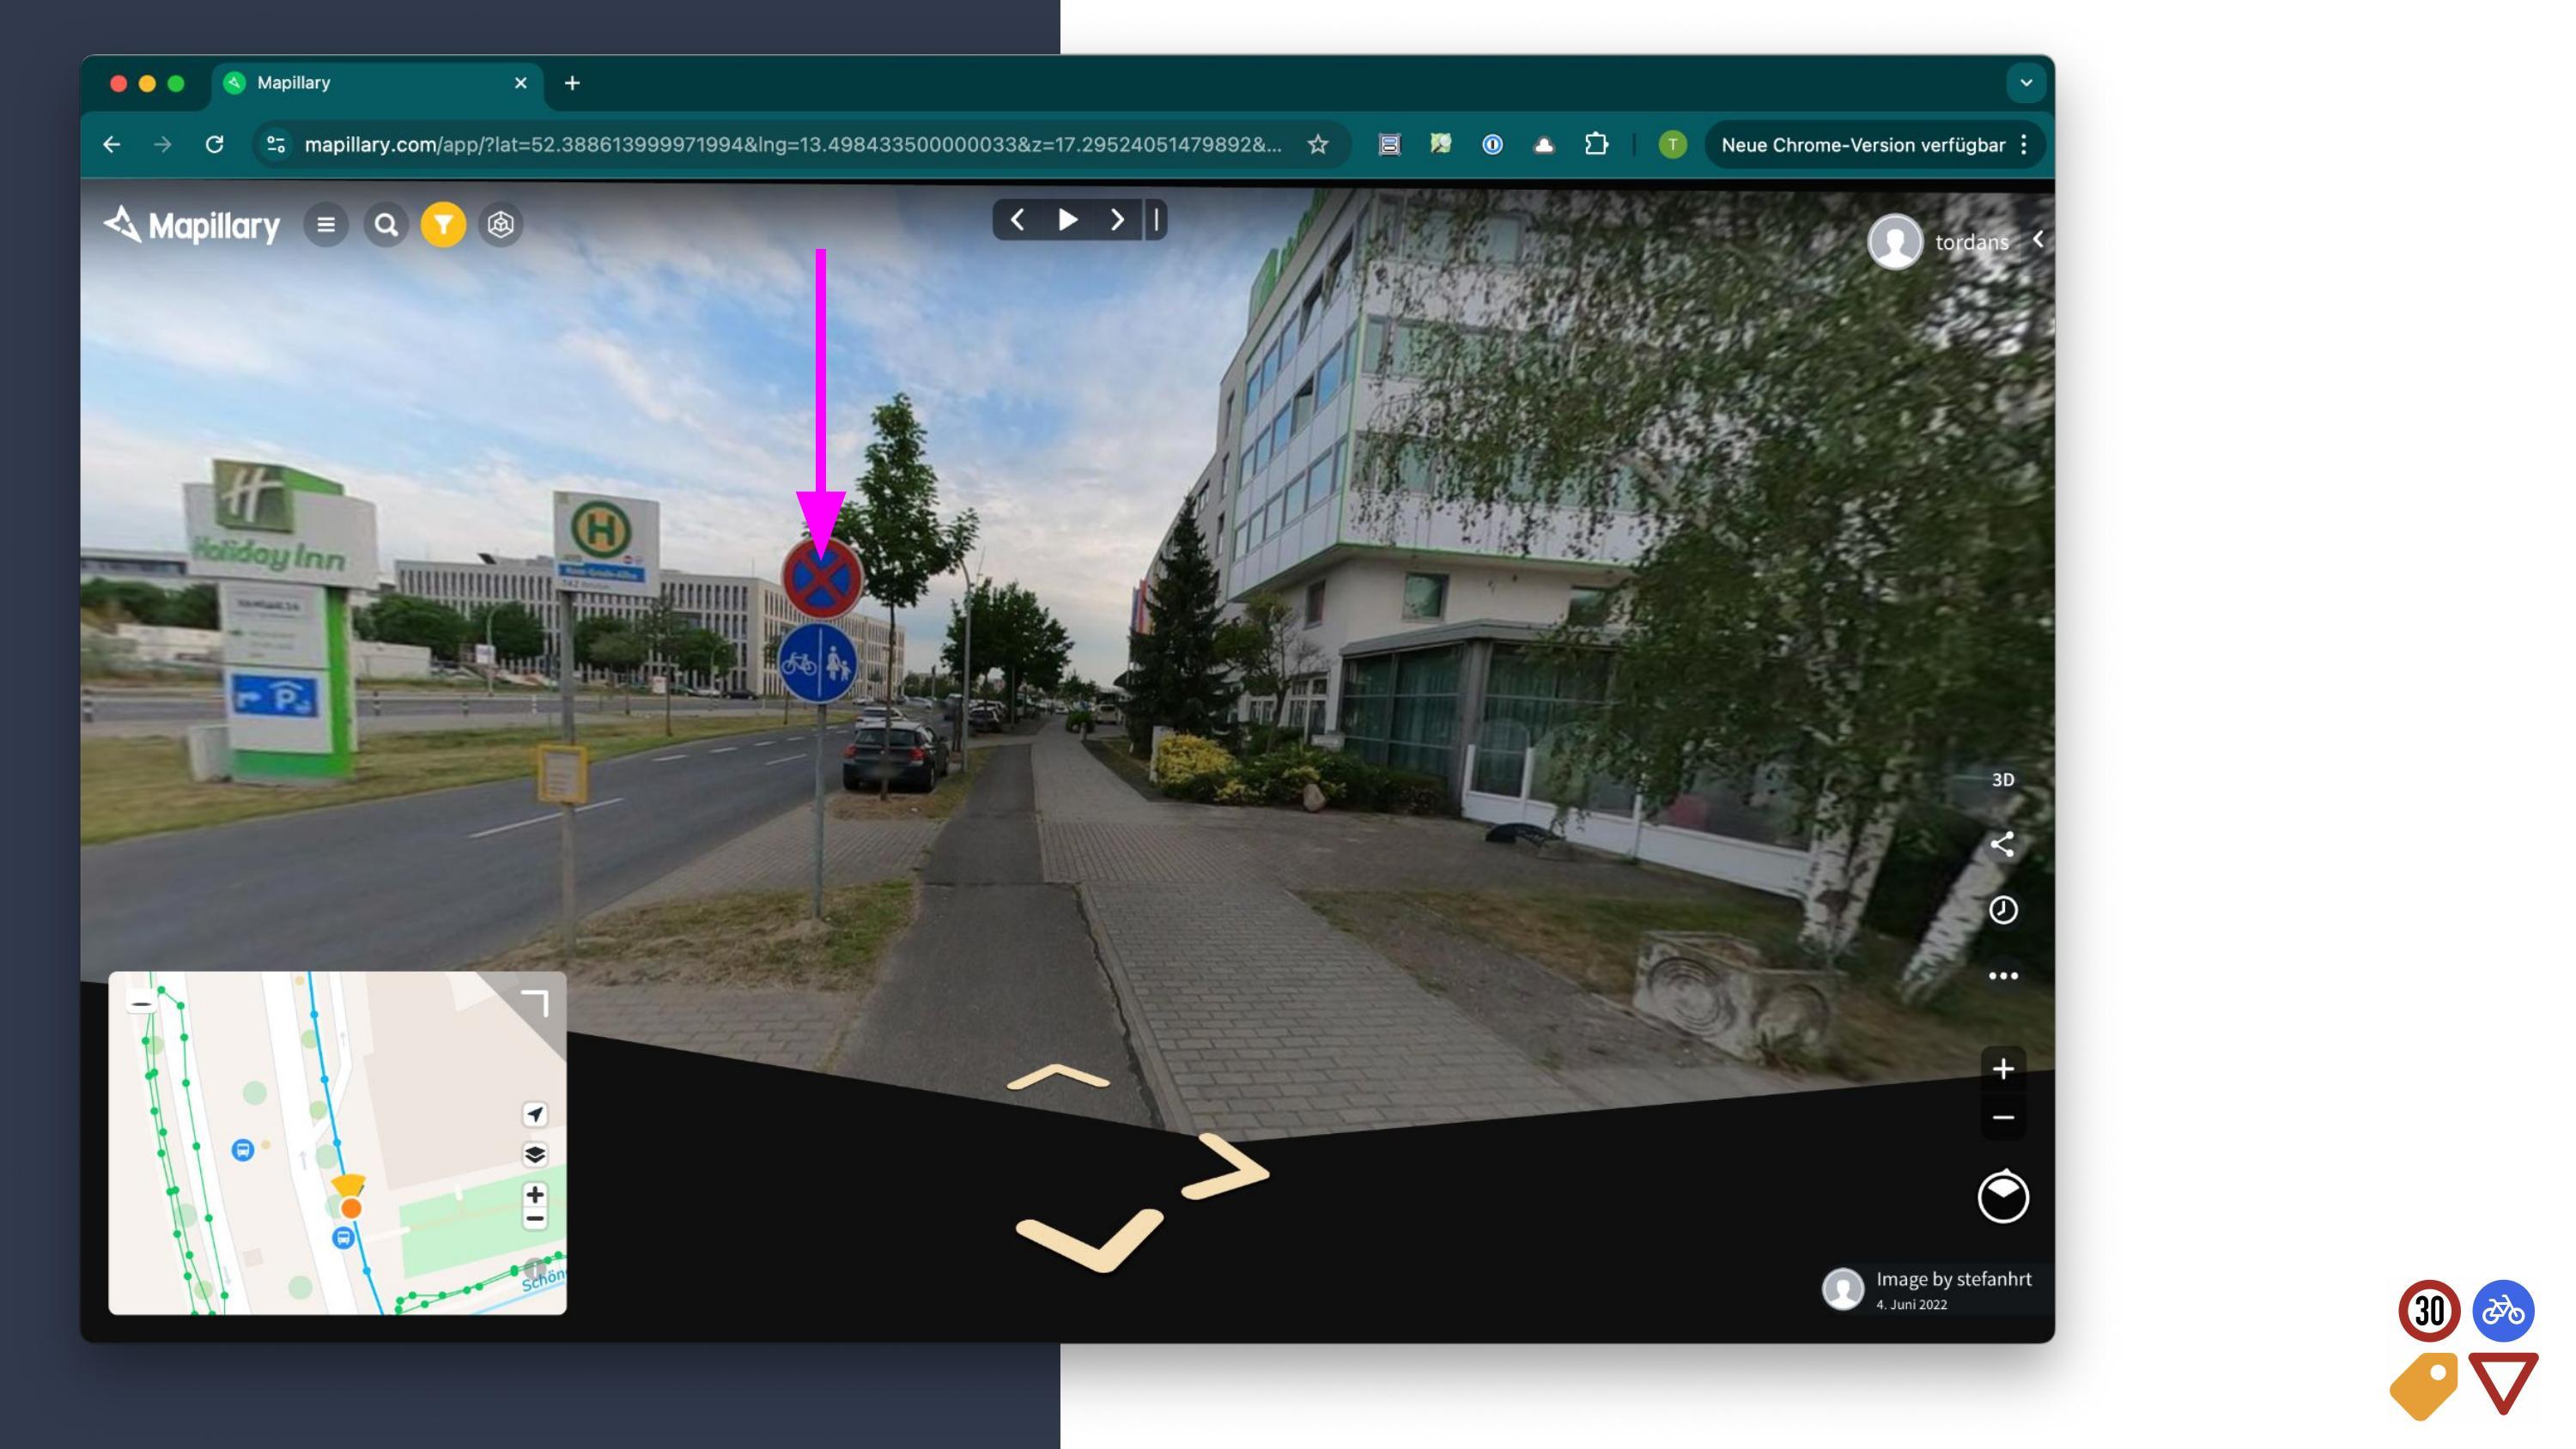Toggle the yellow filter button

pyautogui.click(x=443, y=225)
